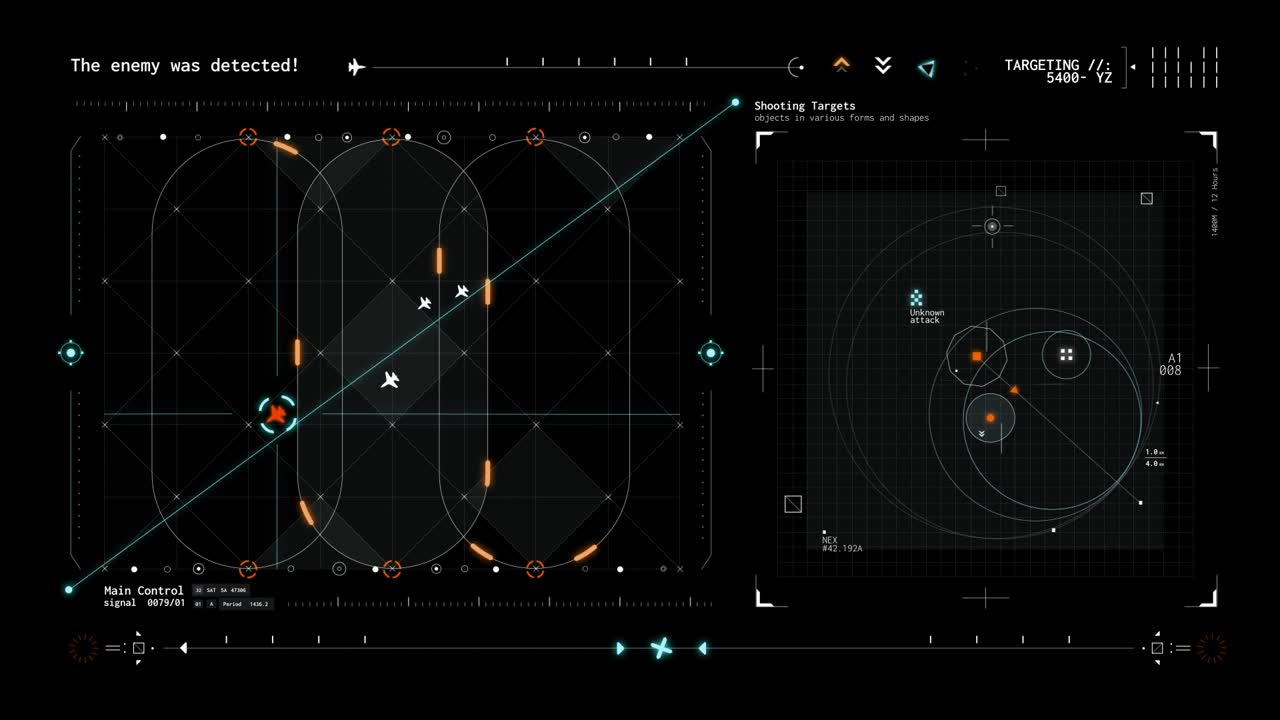Viewport: 1280px width, 720px height.
Task: Click the 'A' tag in signal row
Action: pyautogui.click(x=211, y=604)
